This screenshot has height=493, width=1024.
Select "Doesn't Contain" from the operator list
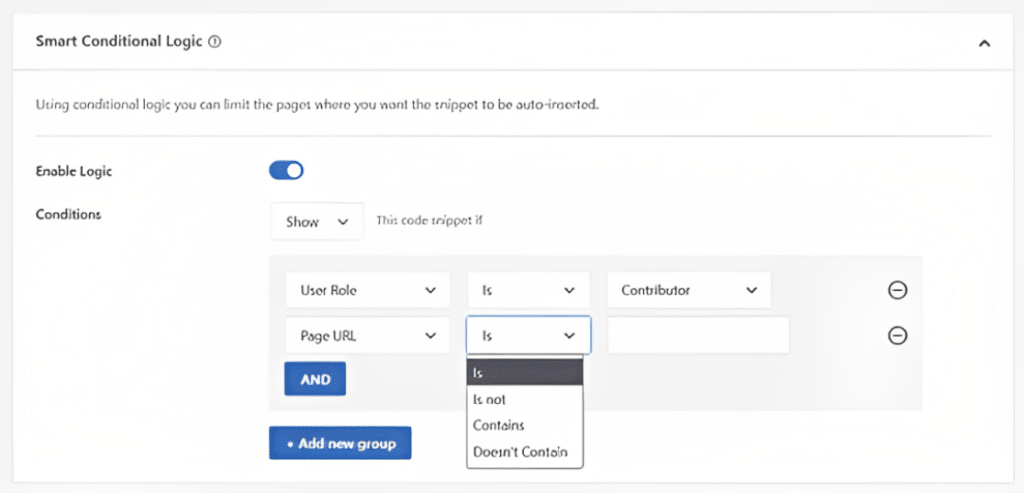click(524, 451)
